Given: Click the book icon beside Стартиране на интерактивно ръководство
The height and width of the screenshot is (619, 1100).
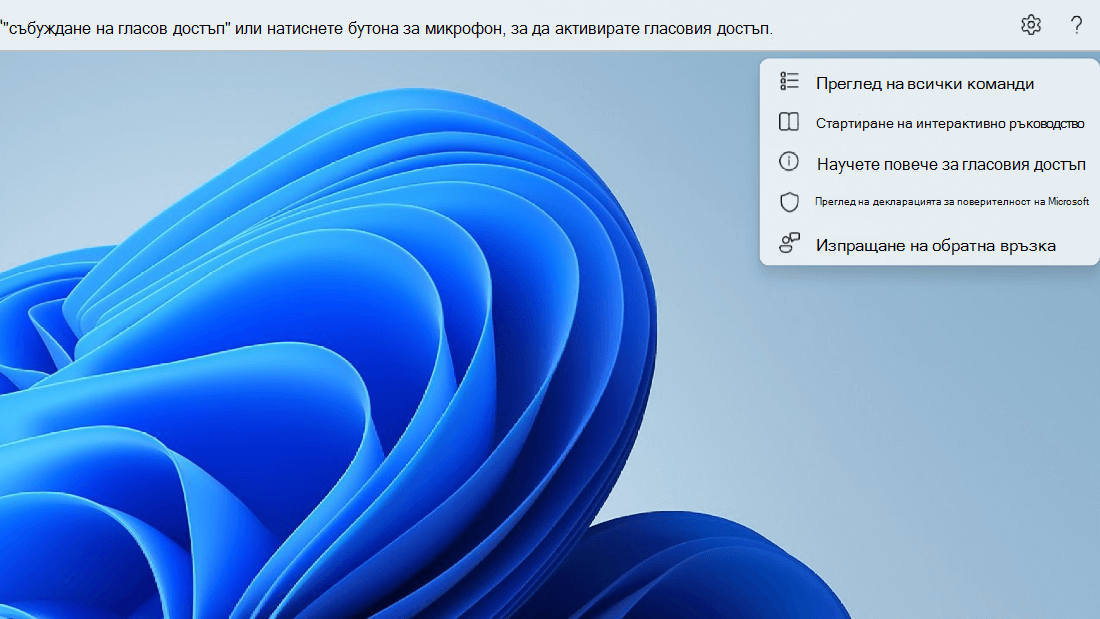Looking at the screenshot, I should (789, 121).
